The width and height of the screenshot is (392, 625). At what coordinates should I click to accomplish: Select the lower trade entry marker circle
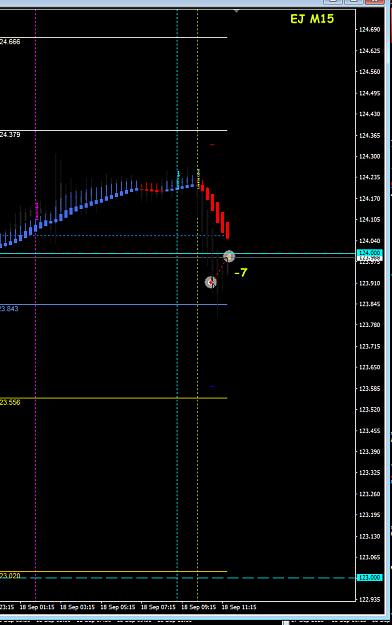click(x=211, y=282)
